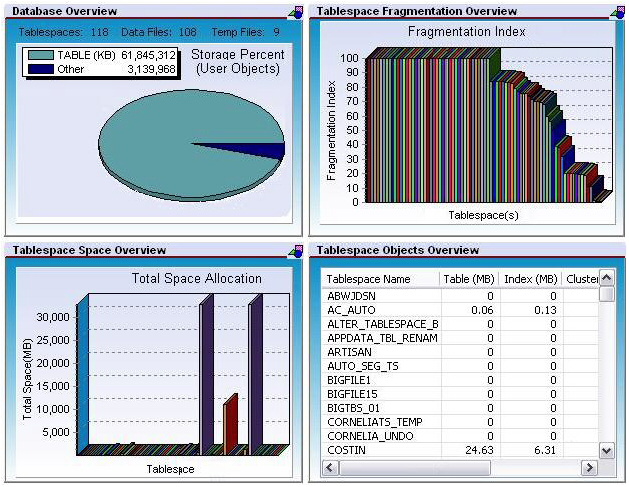Click the Fragmentation Index chart title

point(467,32)
